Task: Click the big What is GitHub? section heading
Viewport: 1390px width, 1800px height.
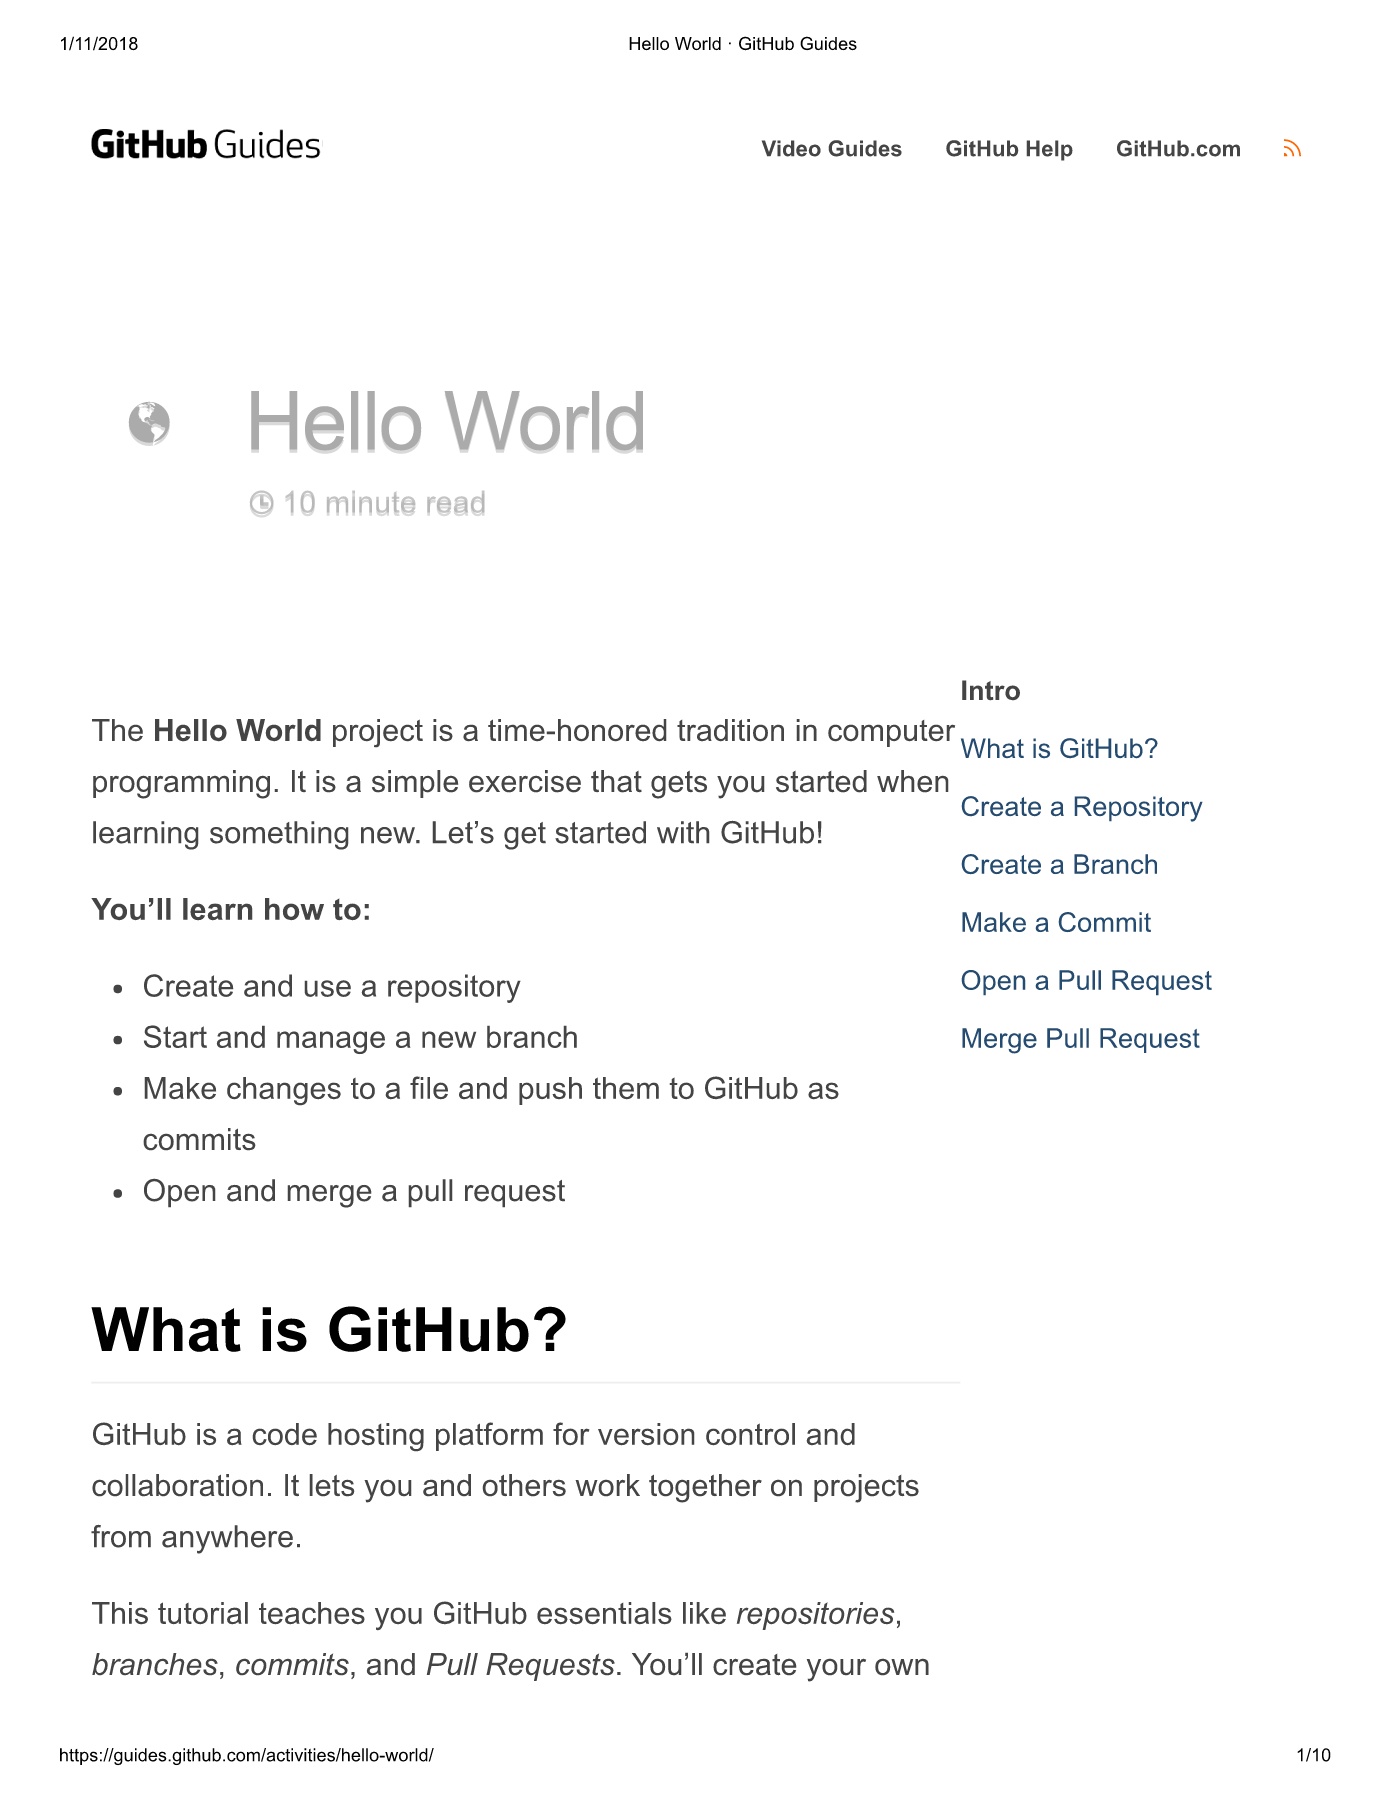Action: 329,1330
